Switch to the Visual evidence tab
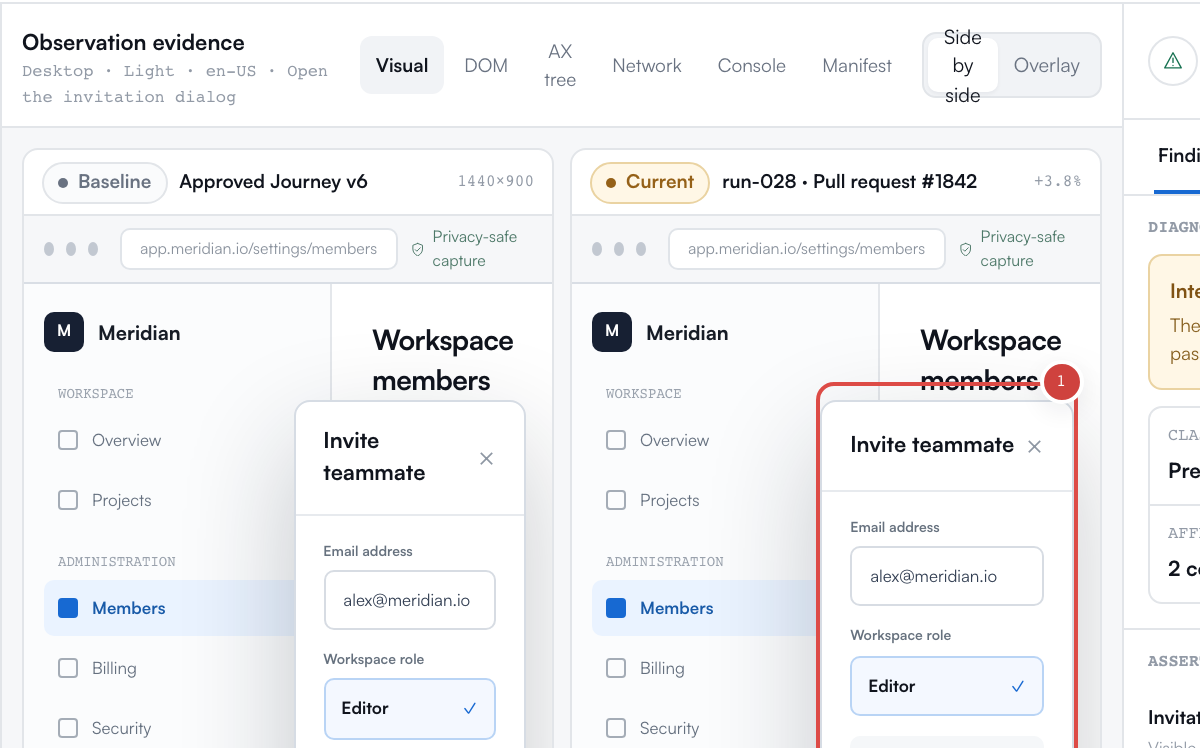 coord(402,66)
